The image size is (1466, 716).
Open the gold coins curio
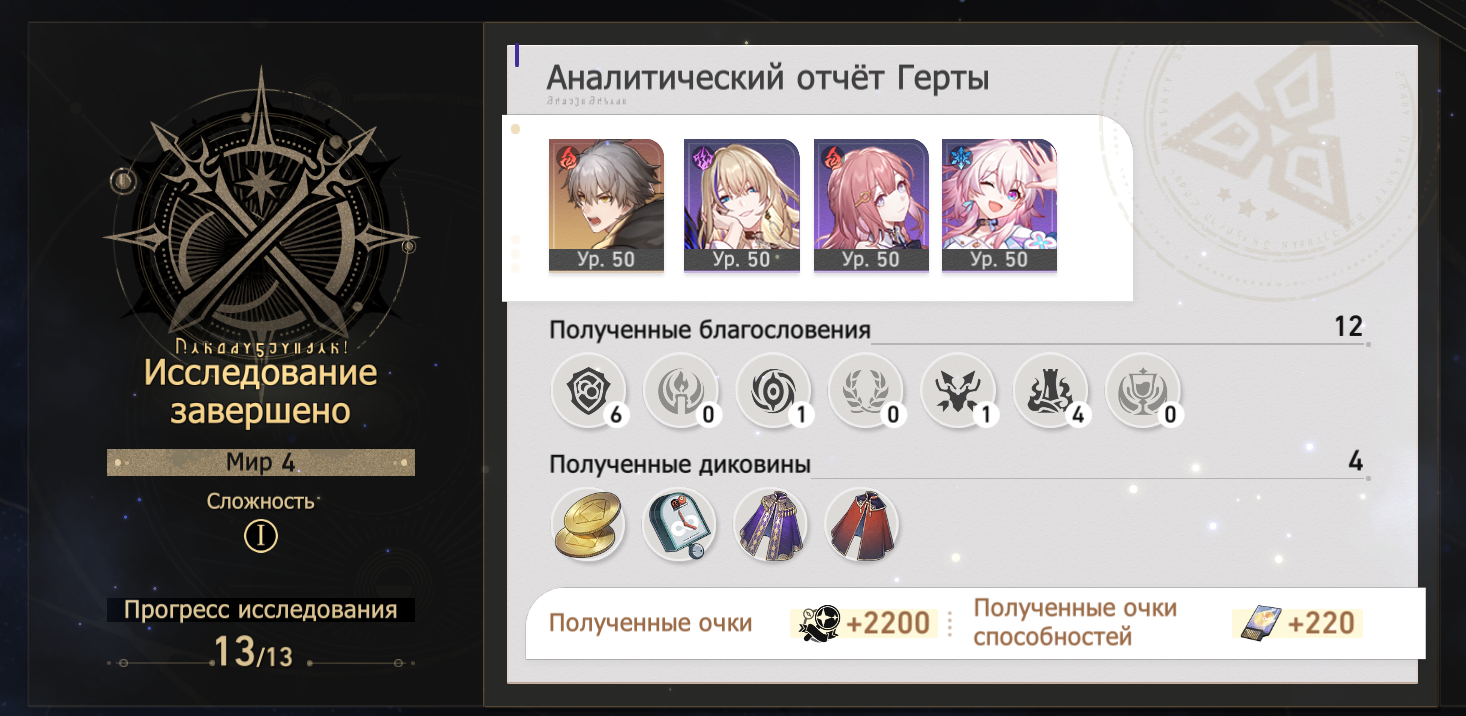[x=588, y=524]
